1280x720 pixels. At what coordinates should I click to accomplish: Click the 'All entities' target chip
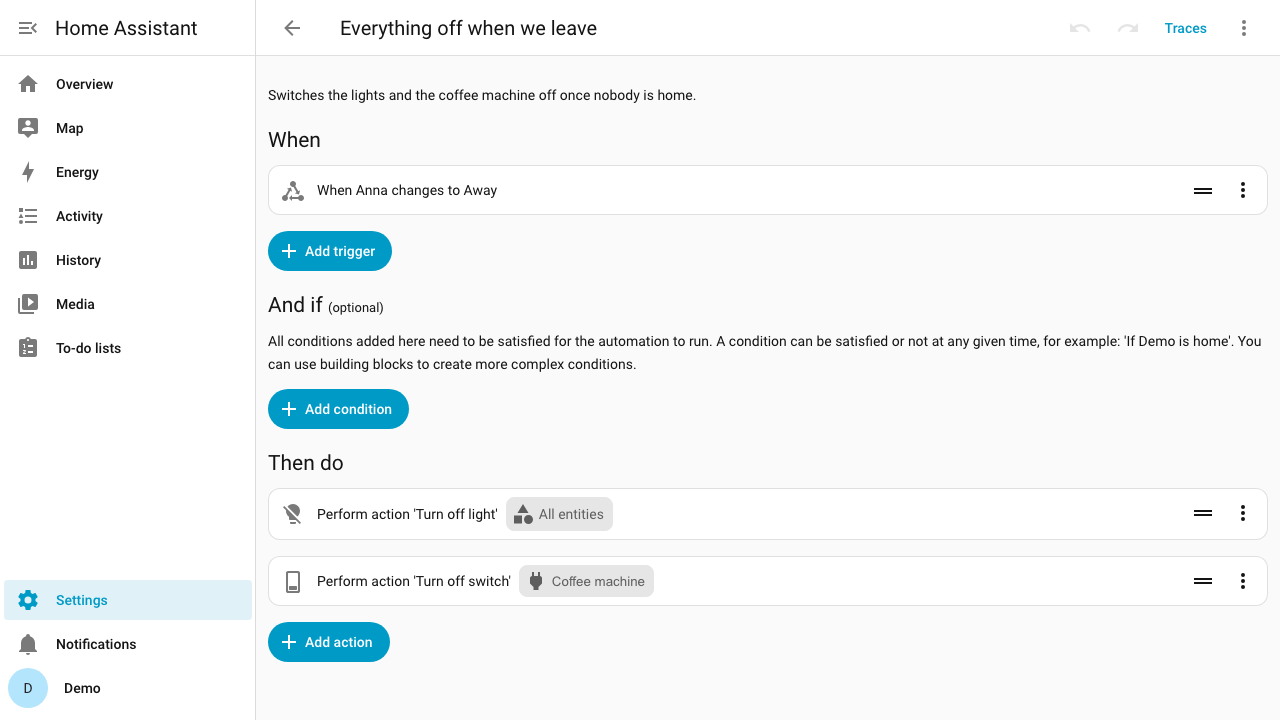tap(560, 514)
